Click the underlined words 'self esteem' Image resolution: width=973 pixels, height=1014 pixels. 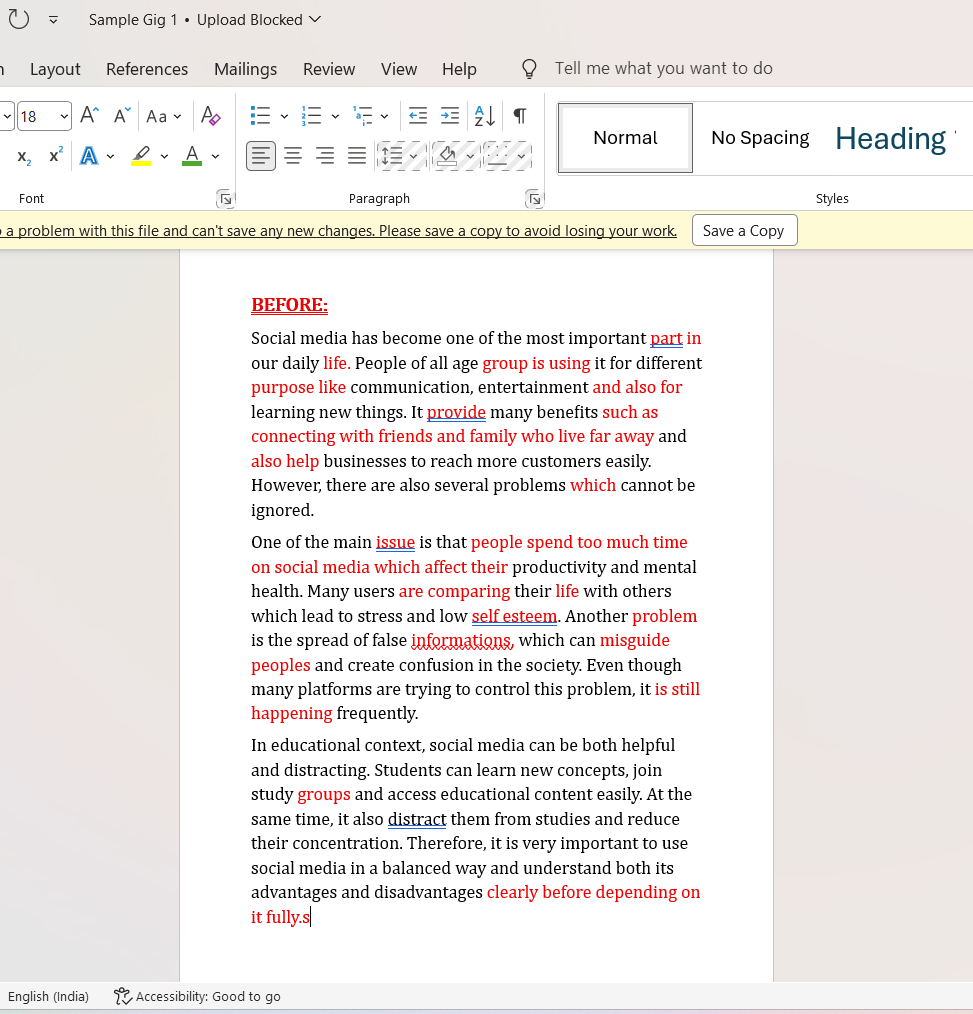514,616
